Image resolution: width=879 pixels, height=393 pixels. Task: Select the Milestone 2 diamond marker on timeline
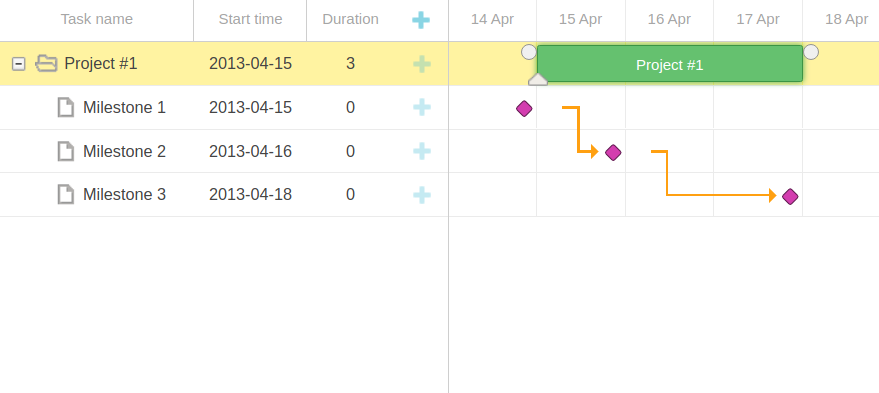613,152
